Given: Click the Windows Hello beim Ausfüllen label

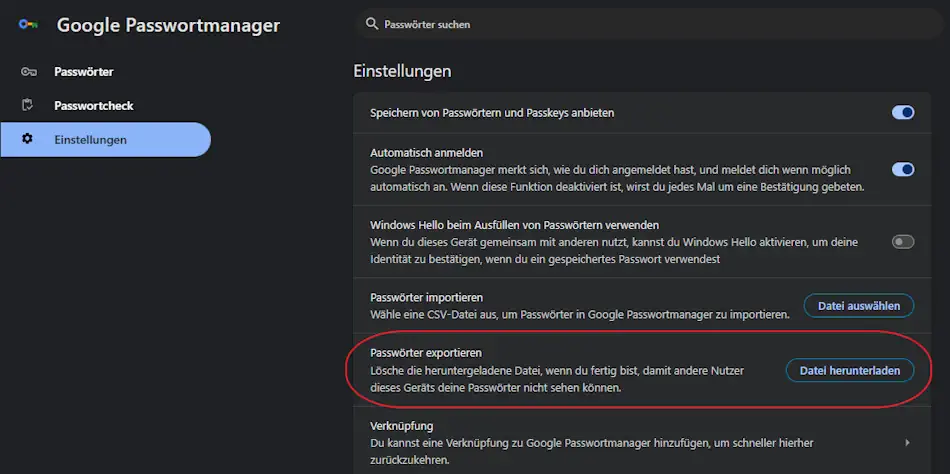Looking at the screenshot, I should tap(514, 225).
